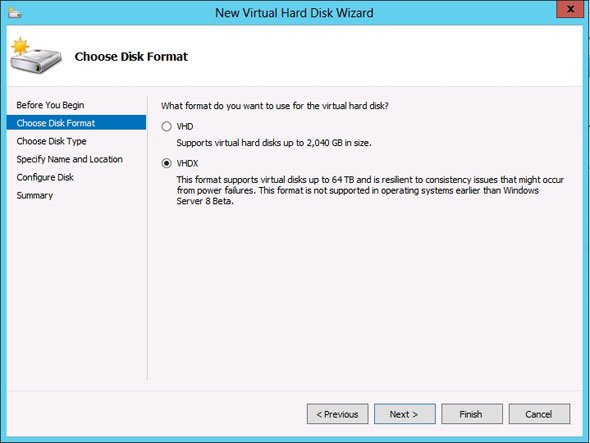Click the hard disk icon in header

click(x=36, y=56)
